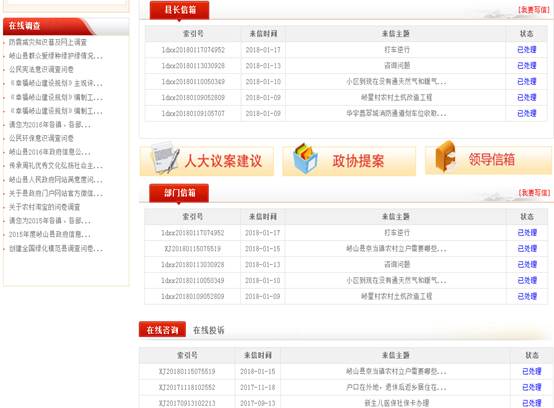Click 已处理 status for the 2017-11-18 consultation
This screenshot has height=408, width=554.
tap(531, 388)
